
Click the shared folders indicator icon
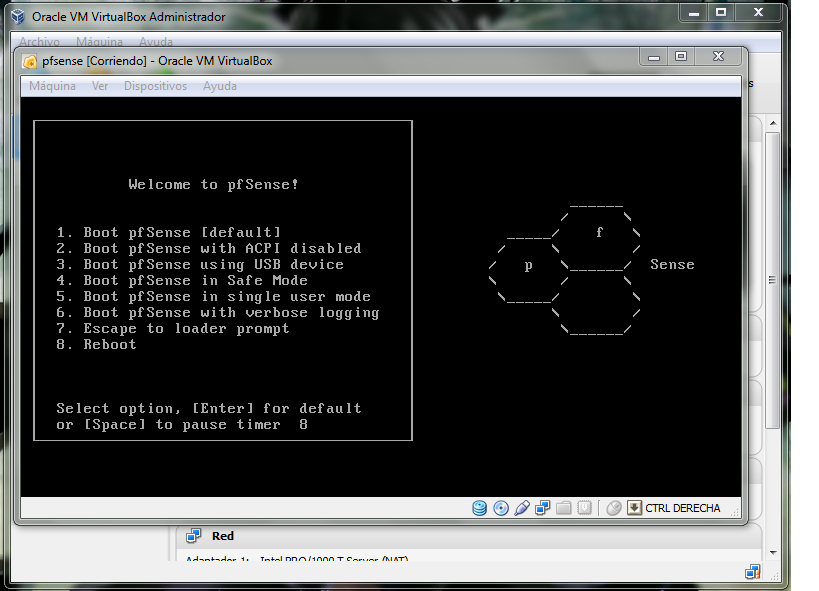click(563, 508)
